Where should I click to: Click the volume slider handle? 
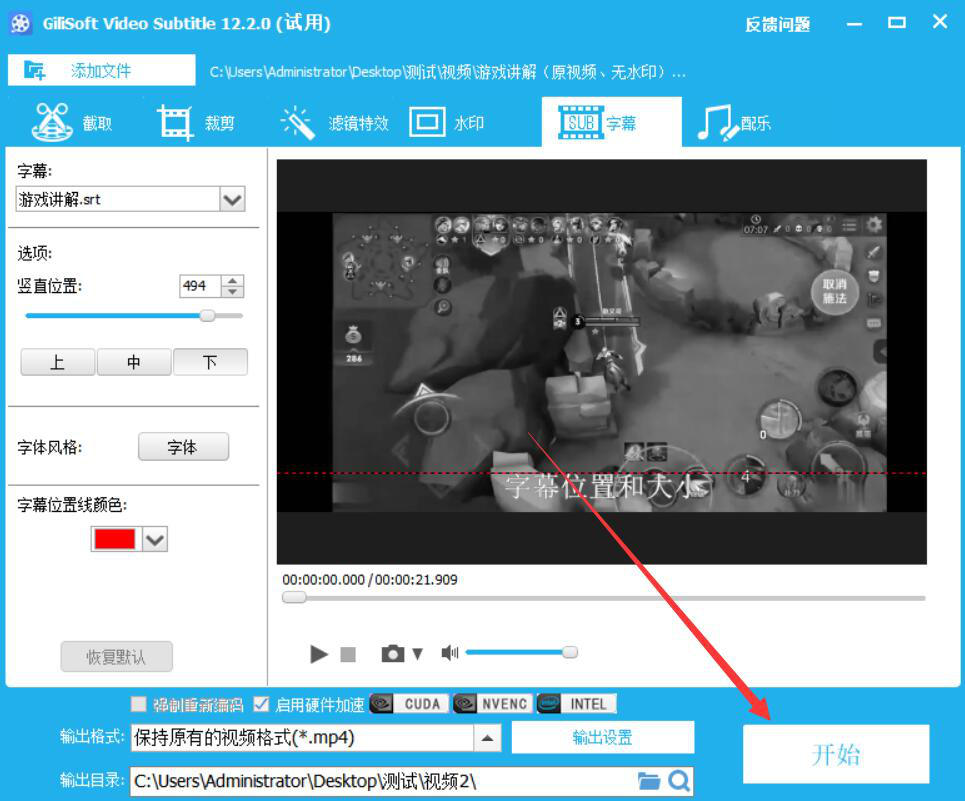(570, 652)
